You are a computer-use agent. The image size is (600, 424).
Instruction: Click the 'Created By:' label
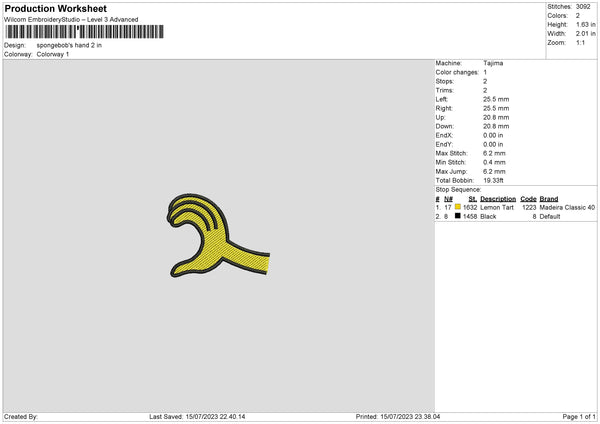[x=21, y=416]
